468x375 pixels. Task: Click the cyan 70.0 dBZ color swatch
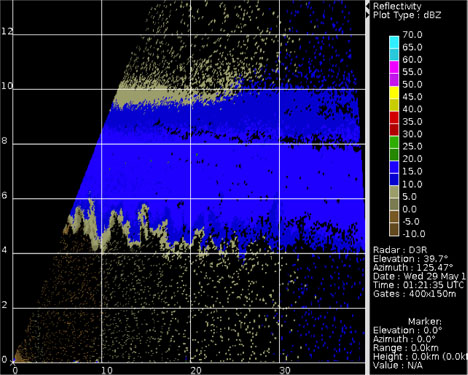(394, 42)
